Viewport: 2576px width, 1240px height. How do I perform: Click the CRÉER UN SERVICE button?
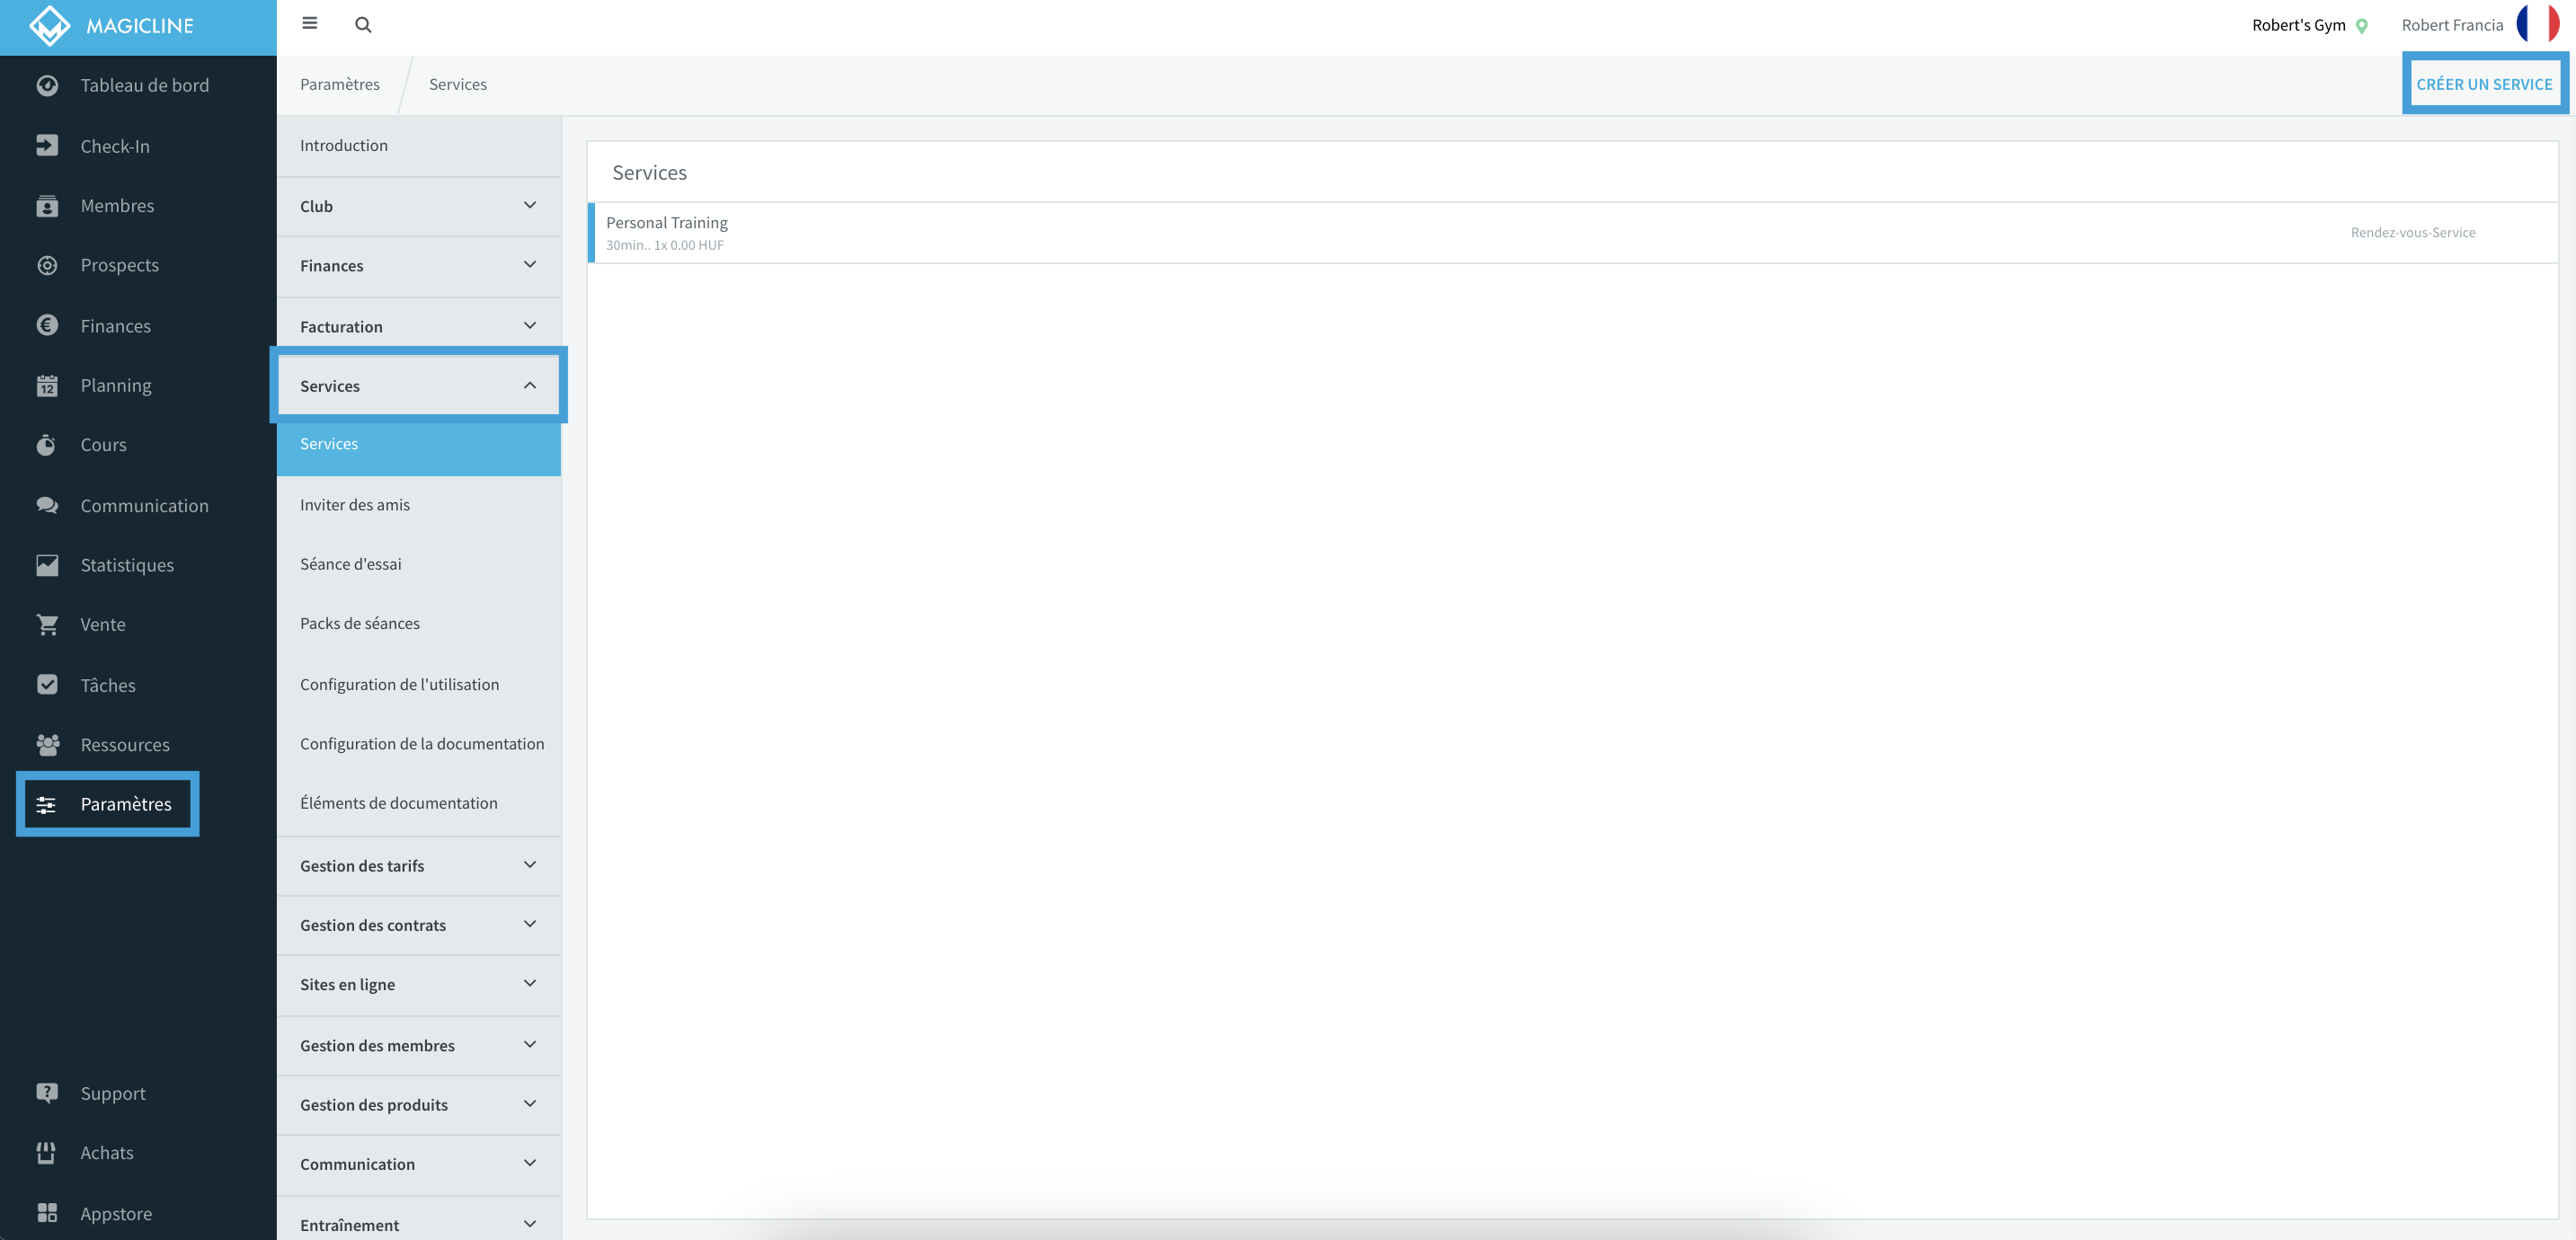2484,84
